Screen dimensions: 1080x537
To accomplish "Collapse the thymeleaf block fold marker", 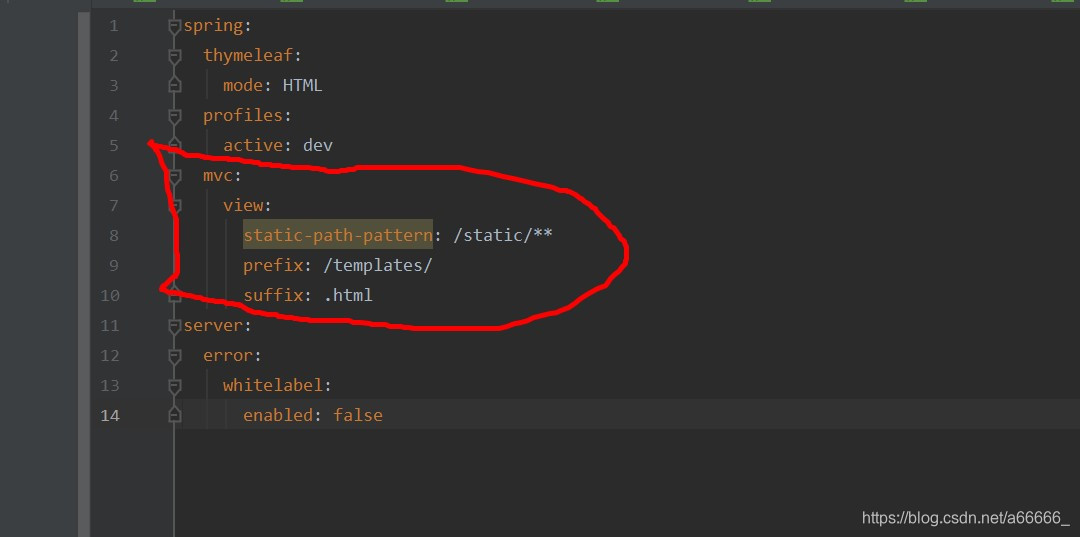I will coord(175,56).
